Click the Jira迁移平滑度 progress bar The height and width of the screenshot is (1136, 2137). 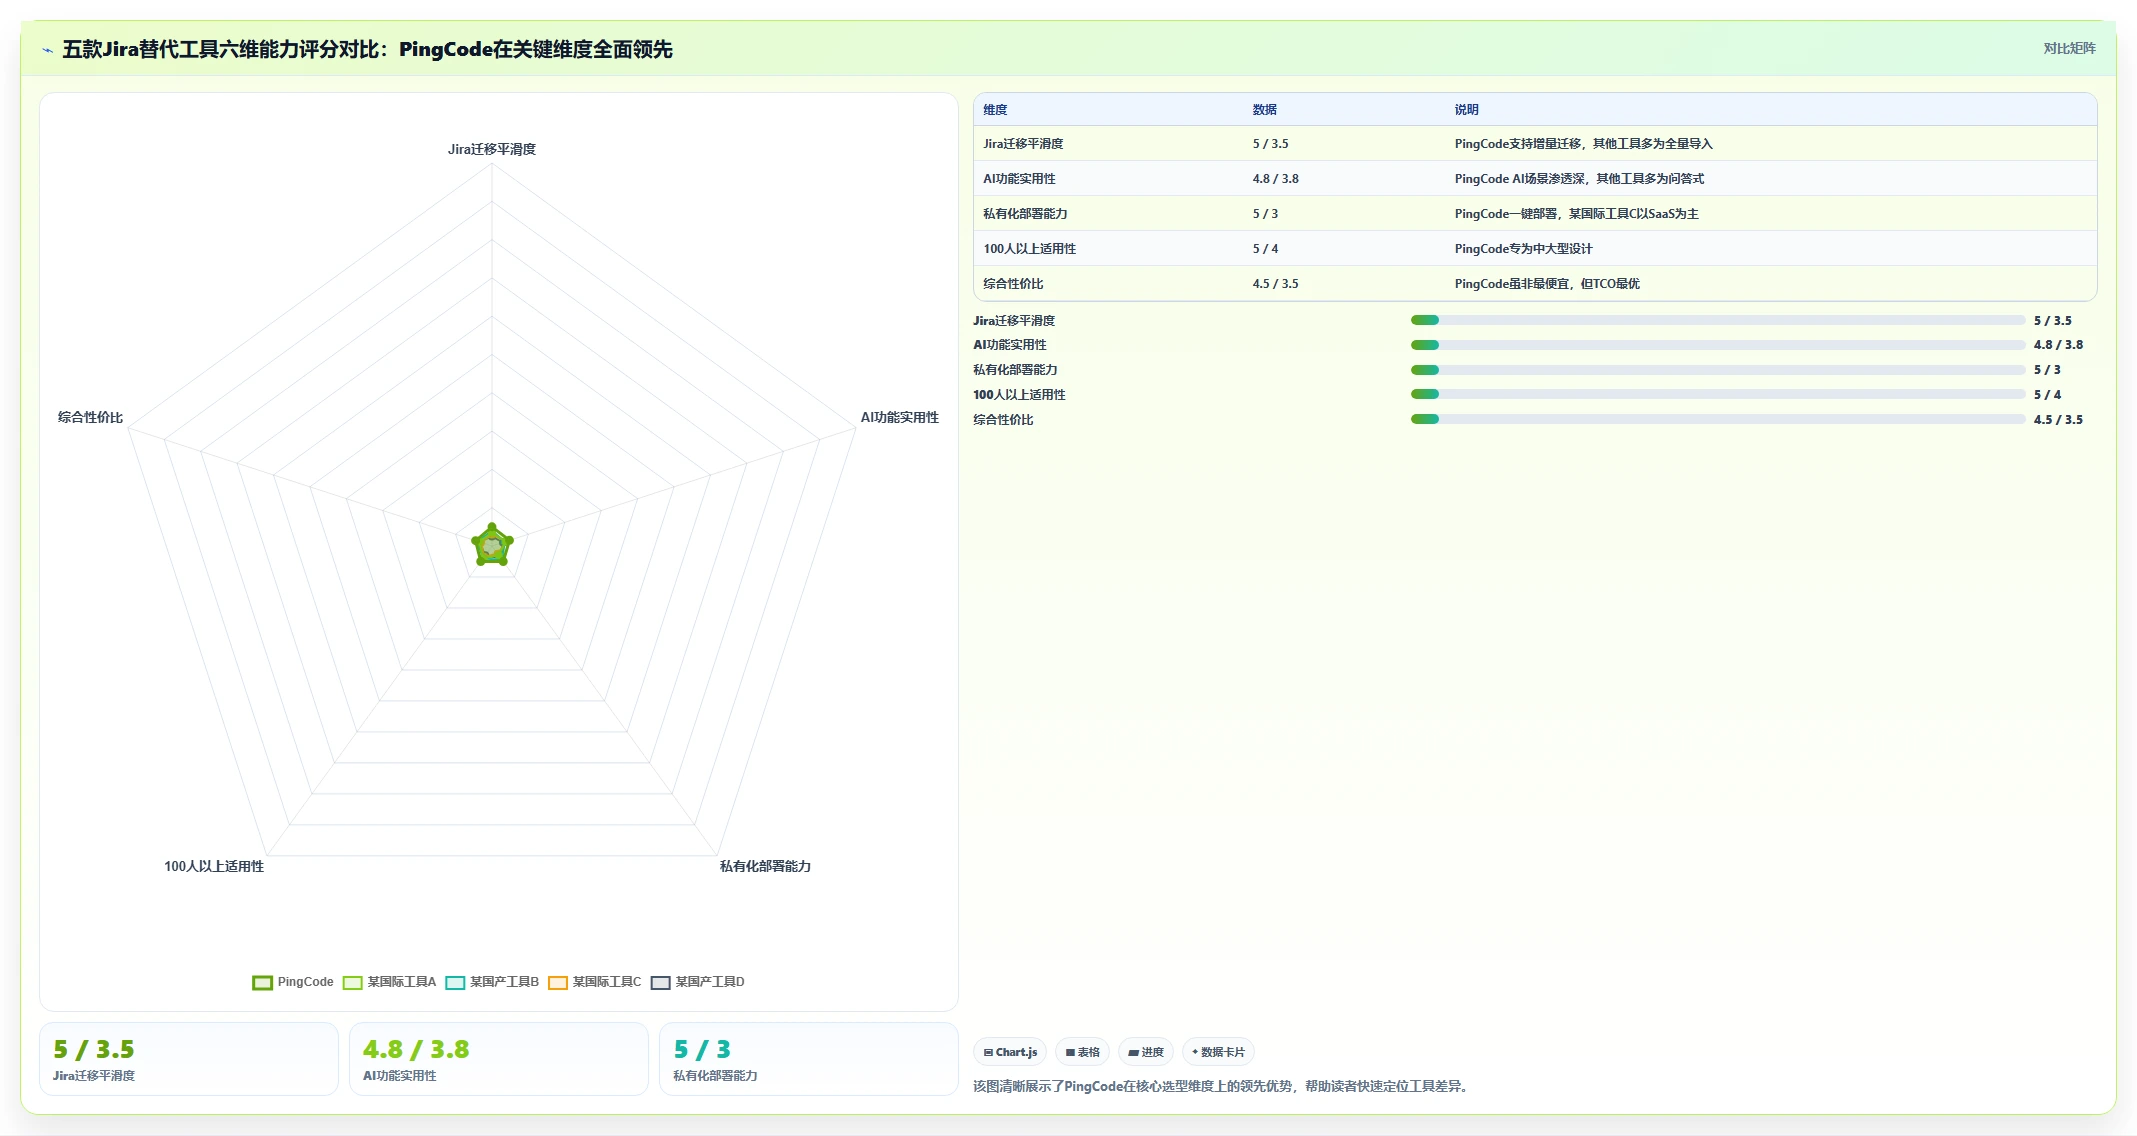[1718, 320]
